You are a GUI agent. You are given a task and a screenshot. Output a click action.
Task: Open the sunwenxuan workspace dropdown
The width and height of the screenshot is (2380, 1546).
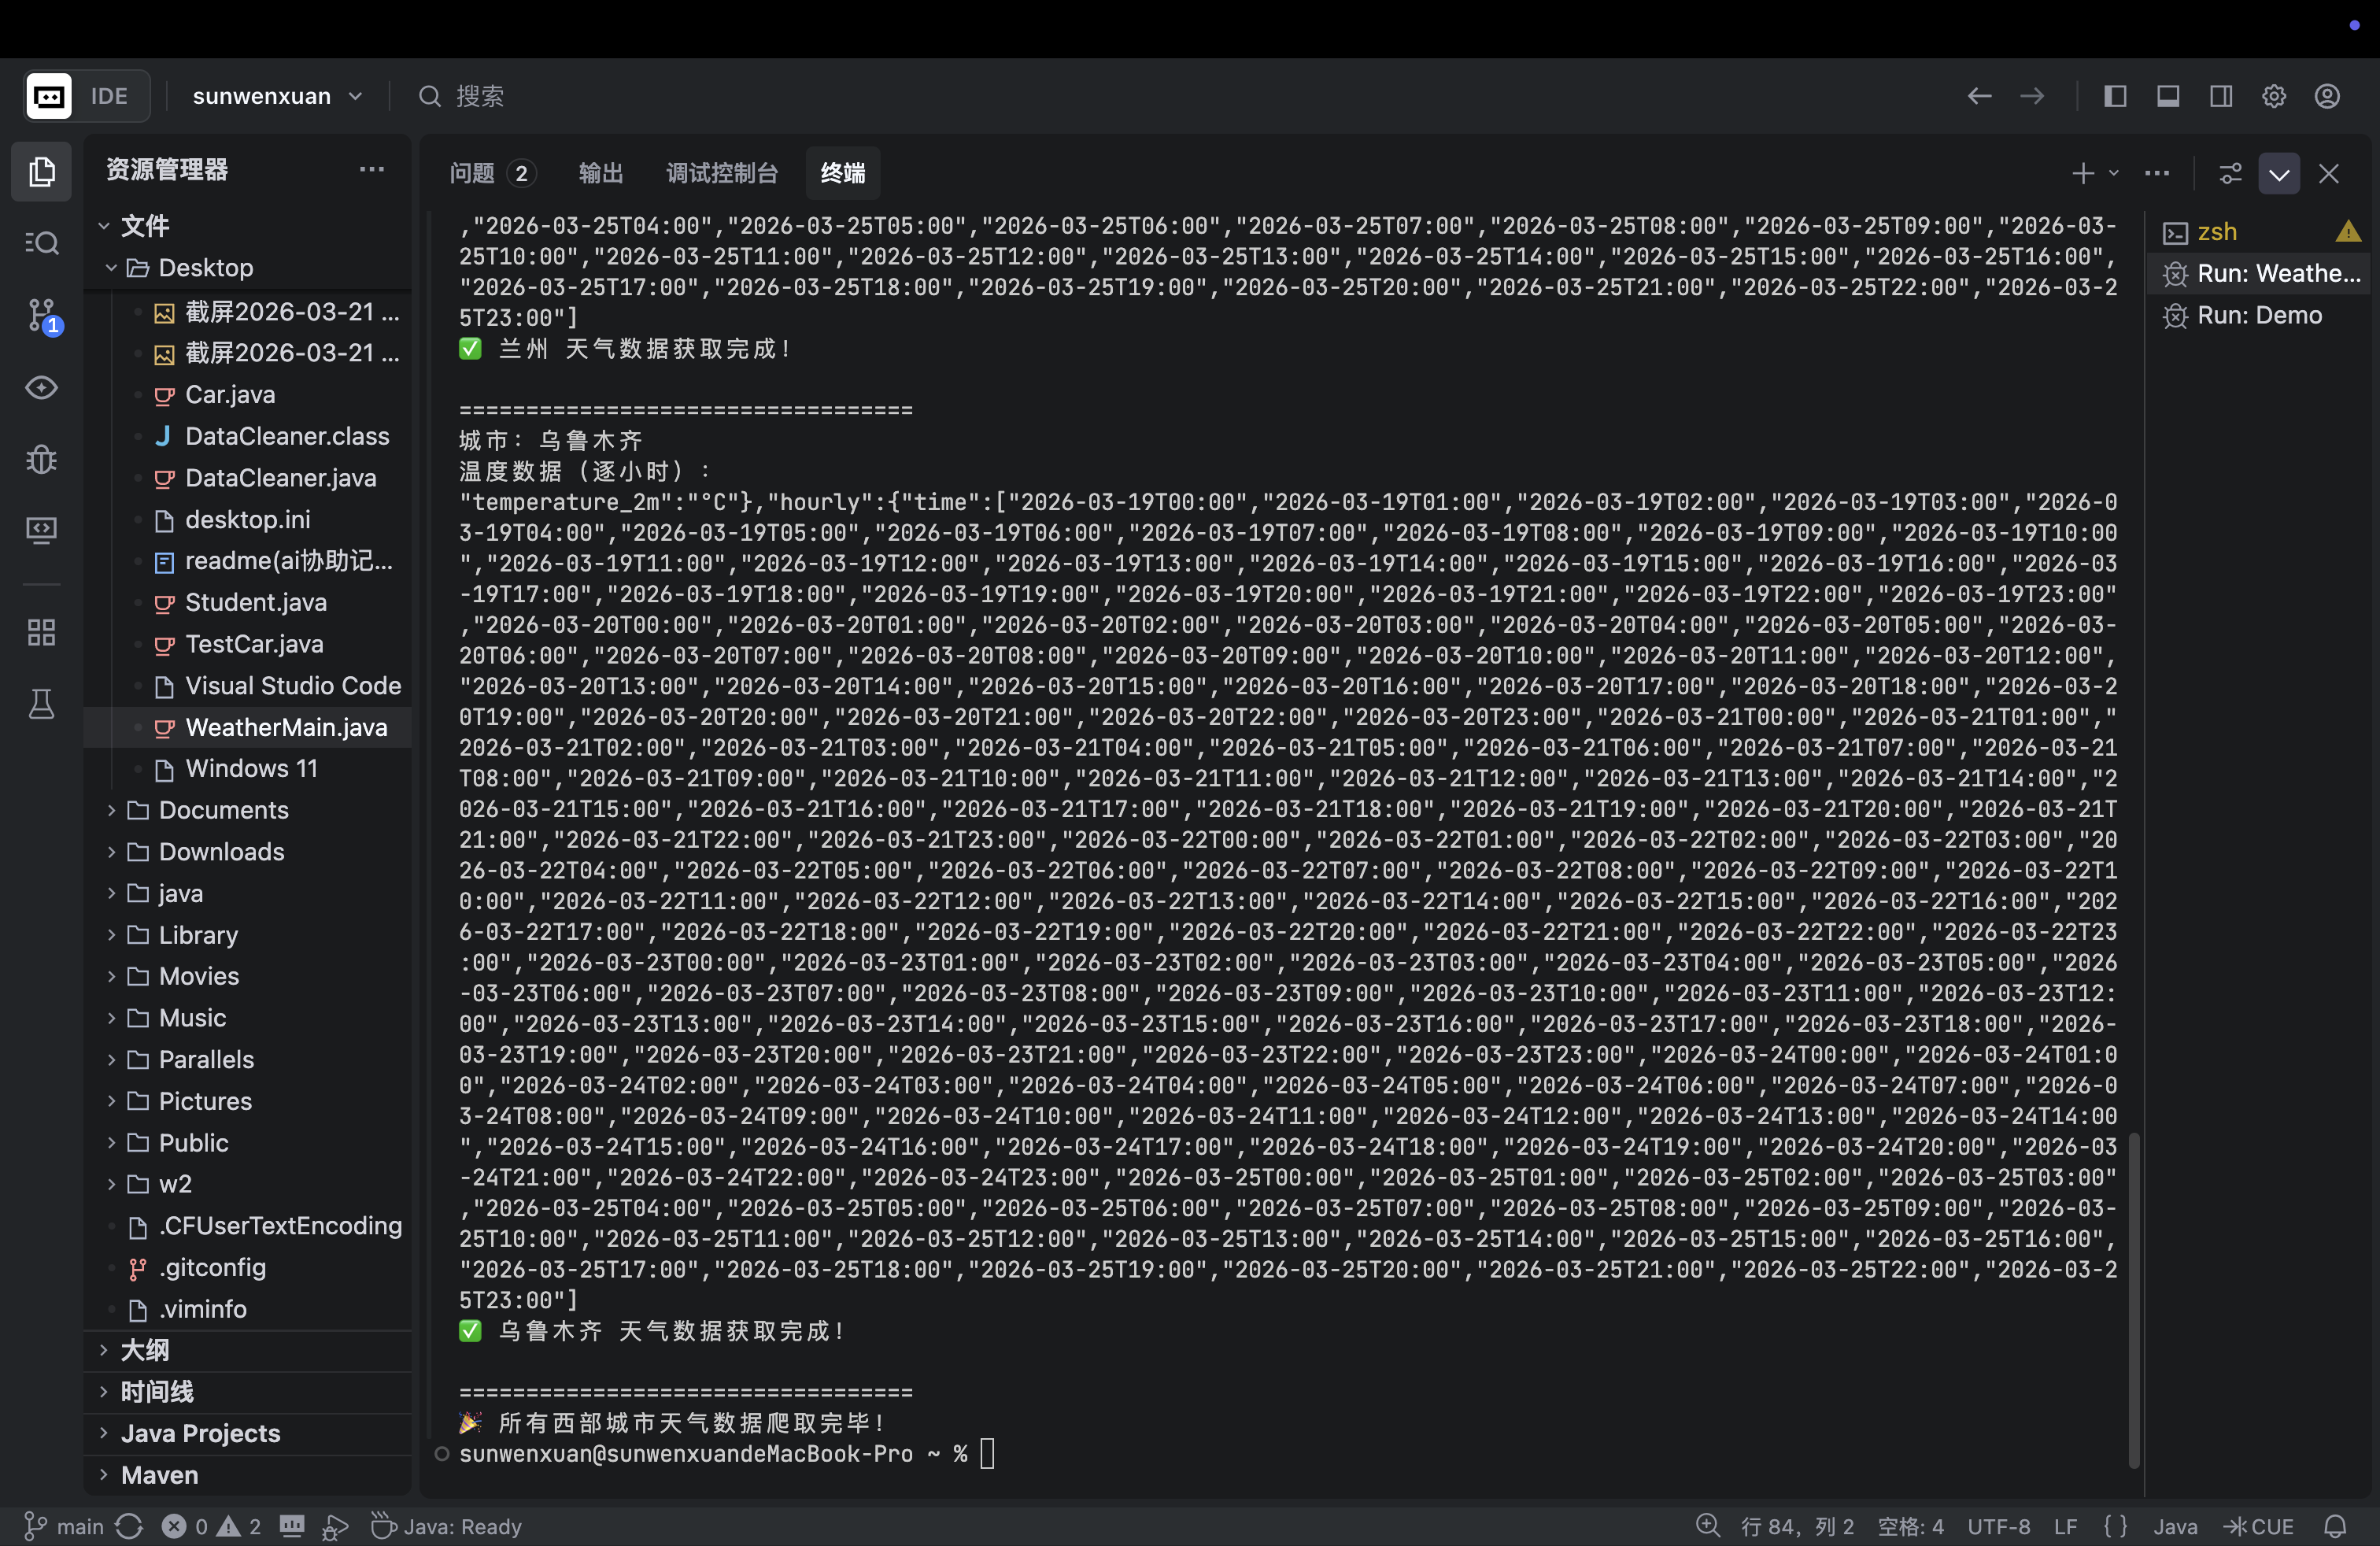pyautogui.click(x=277, y=96)
